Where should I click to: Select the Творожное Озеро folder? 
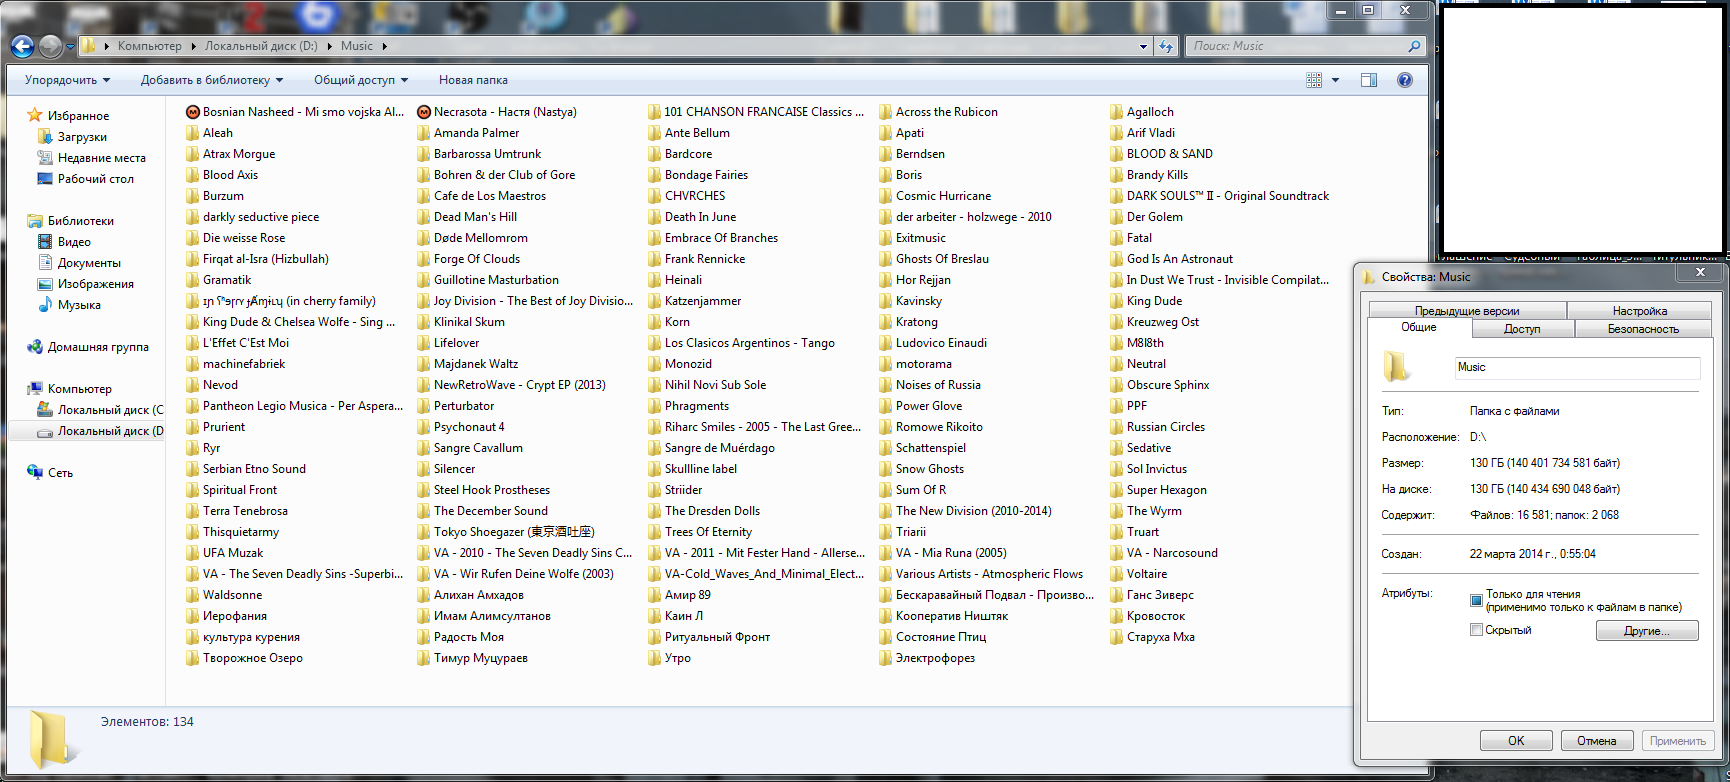(x=244, y=658)
